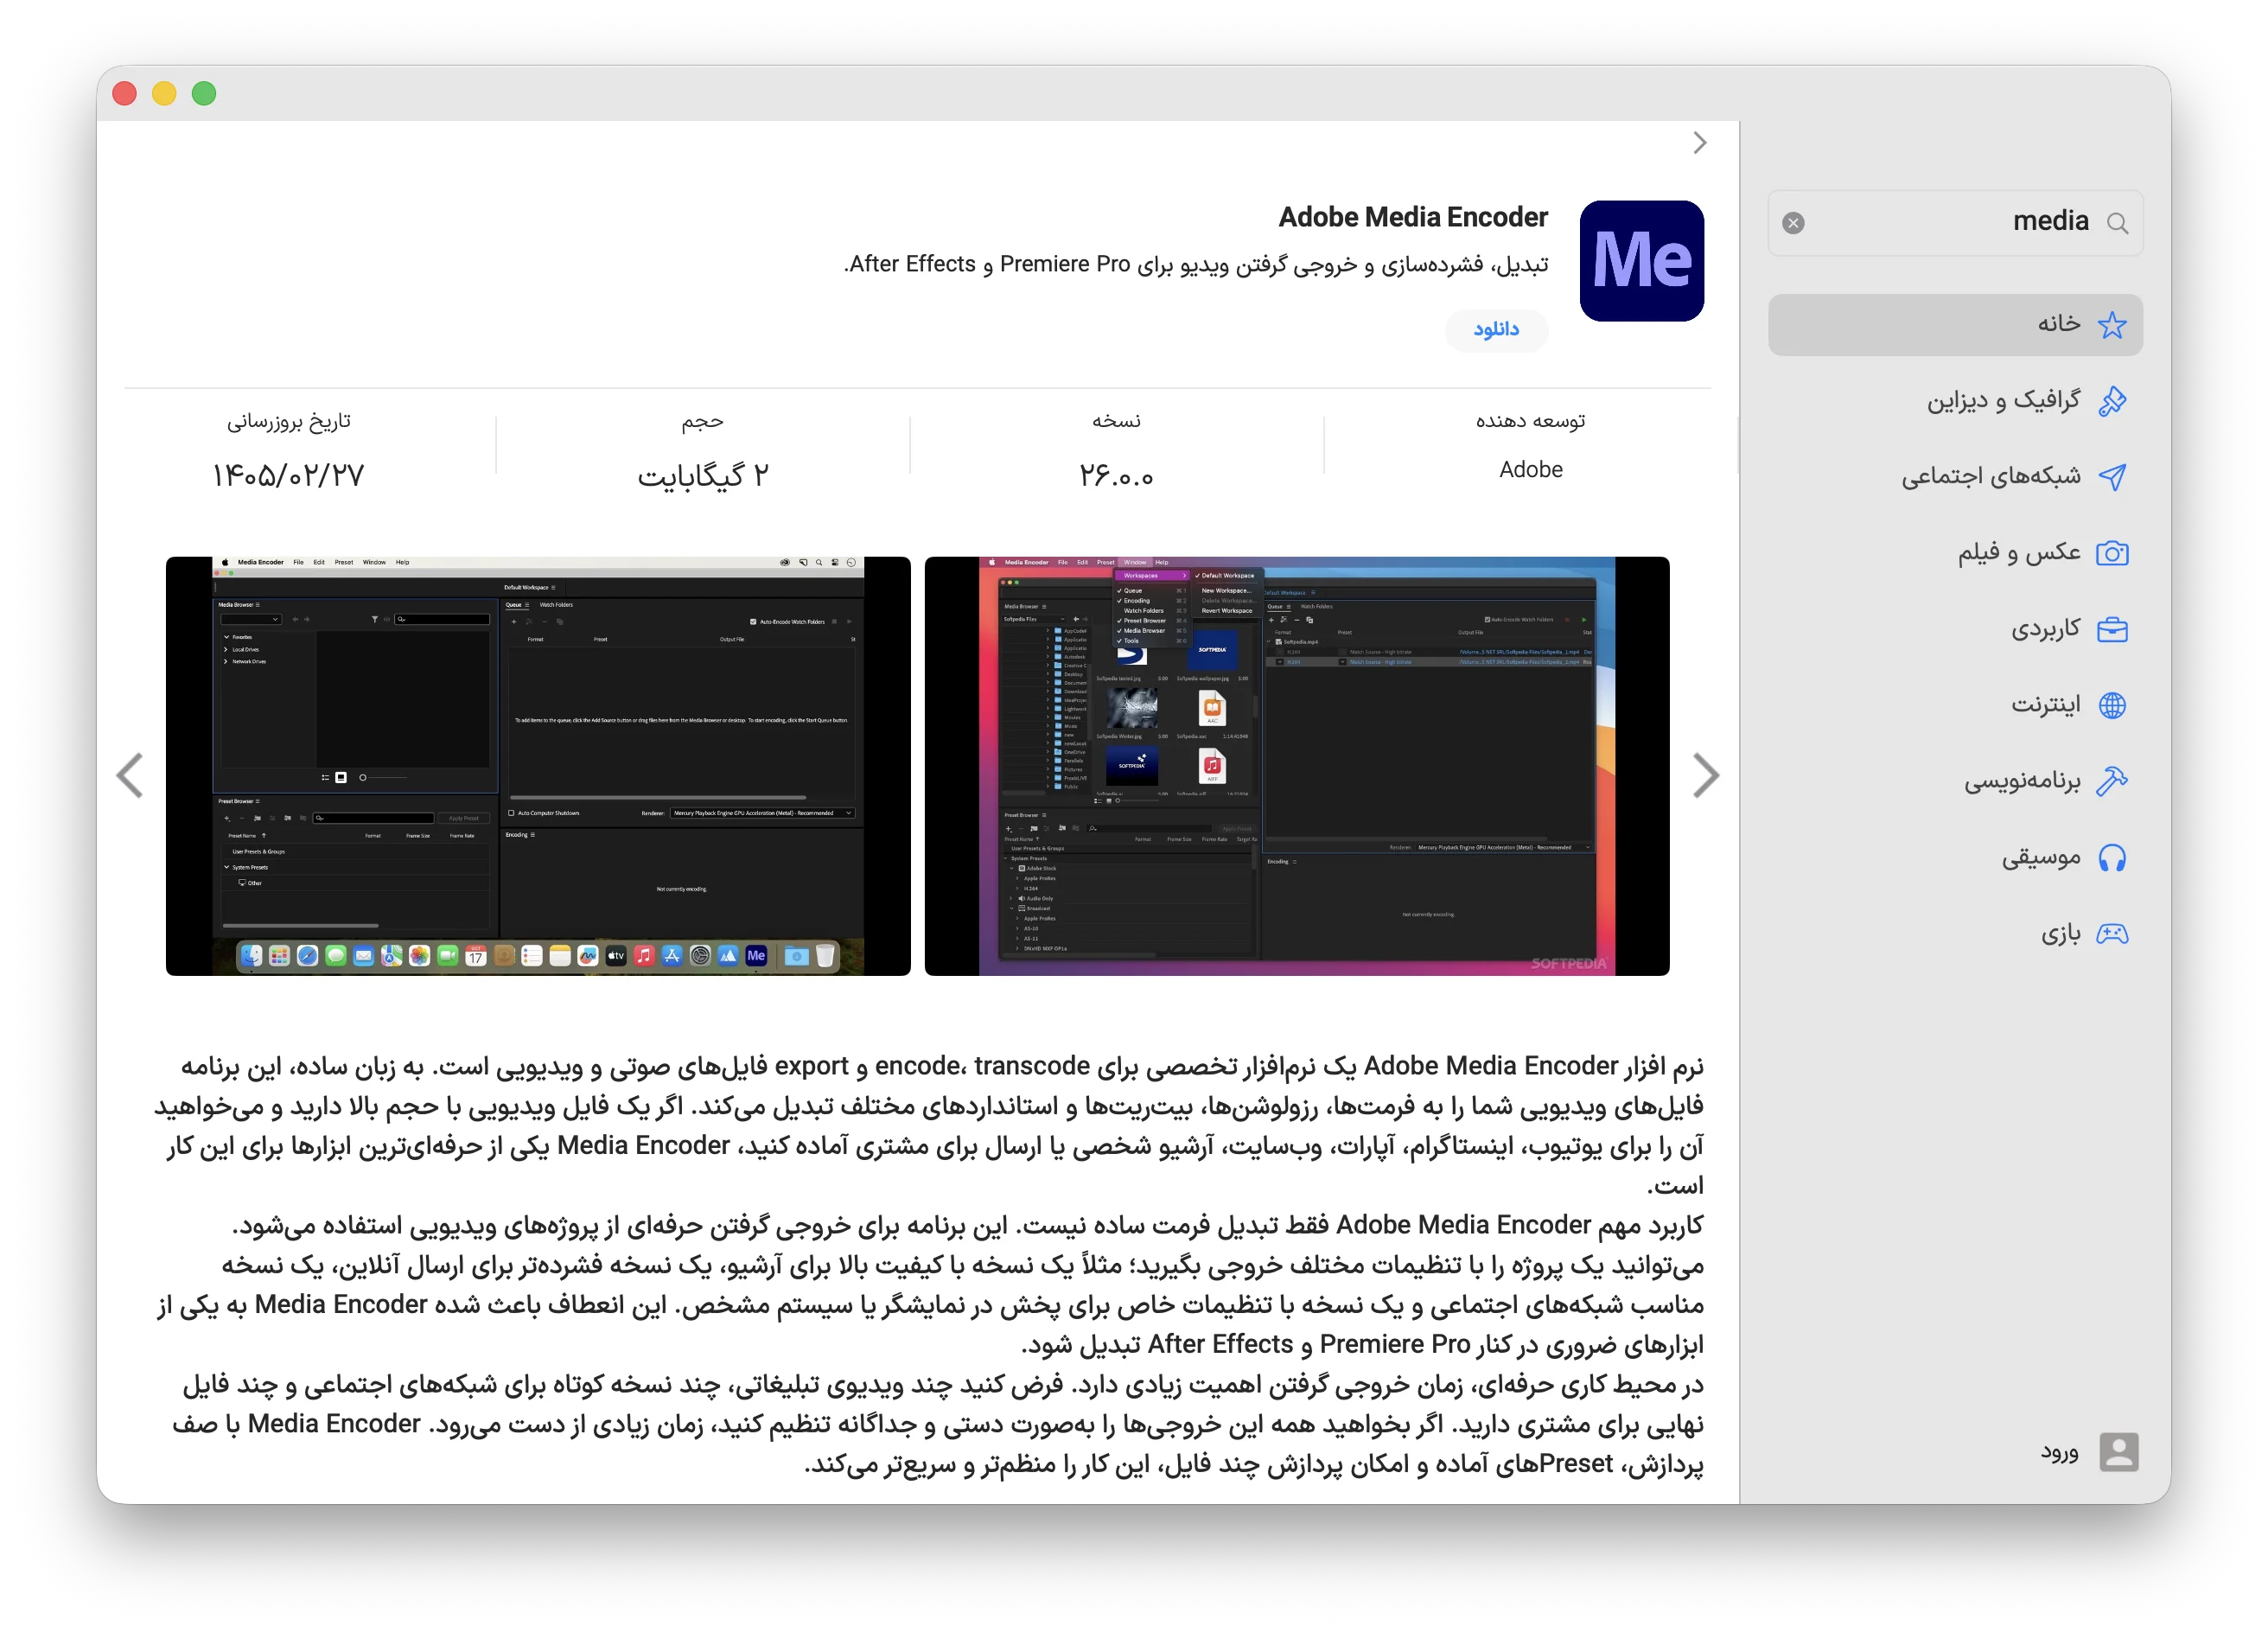Click the دانلود download button
Screen dimensions: 2268x1632
[1496, 330]
